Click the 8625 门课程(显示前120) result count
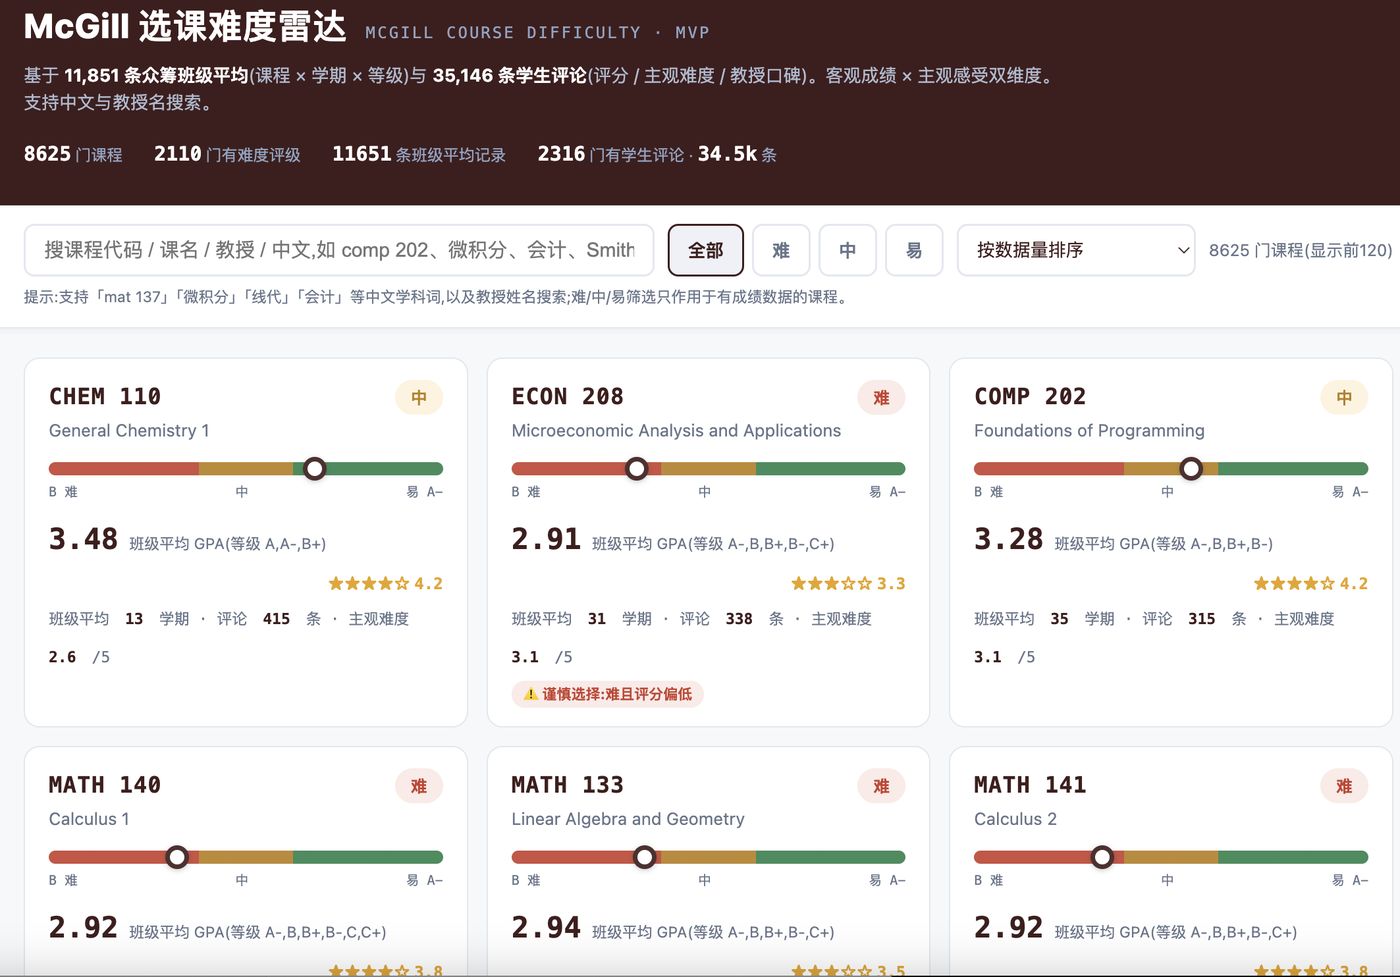 pos(1300,250)
